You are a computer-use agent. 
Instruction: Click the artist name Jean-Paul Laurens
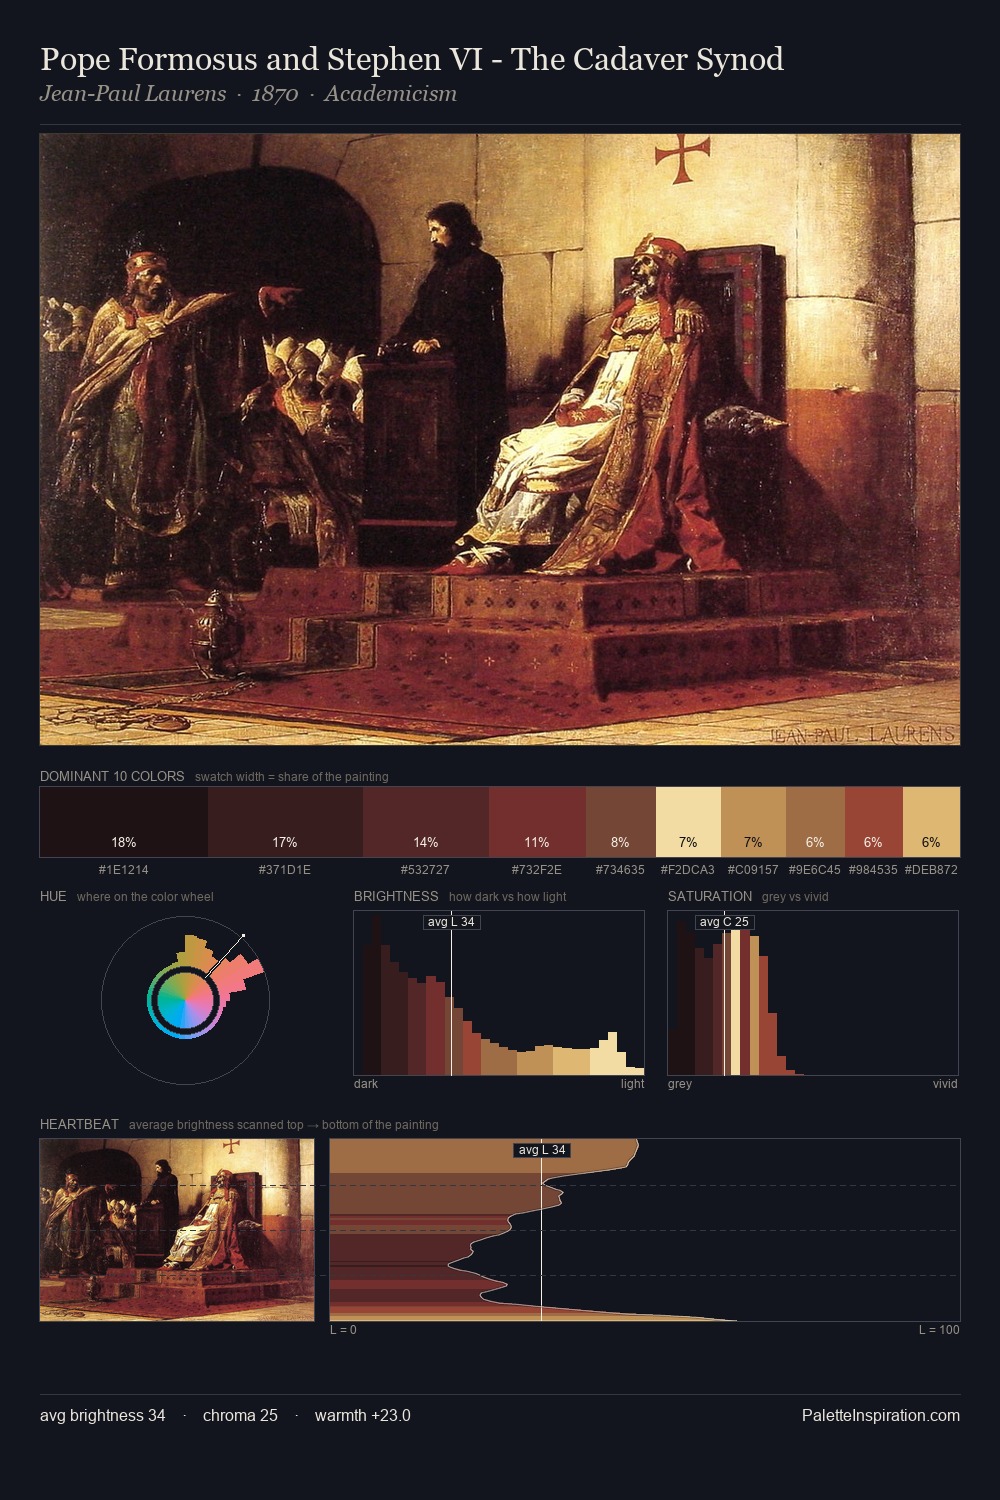pyautogui.click(x=133, y=94)
